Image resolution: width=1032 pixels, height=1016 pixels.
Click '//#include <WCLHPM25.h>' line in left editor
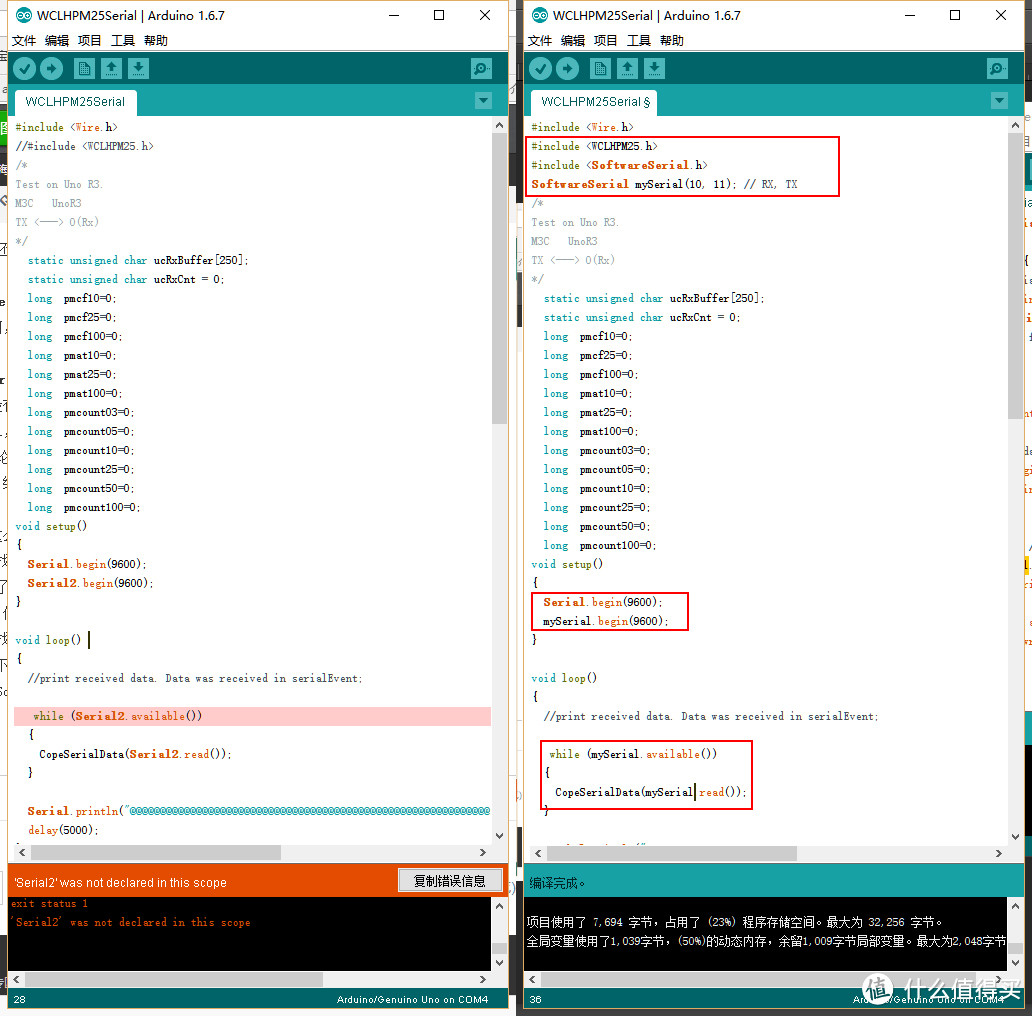point(84,146)
